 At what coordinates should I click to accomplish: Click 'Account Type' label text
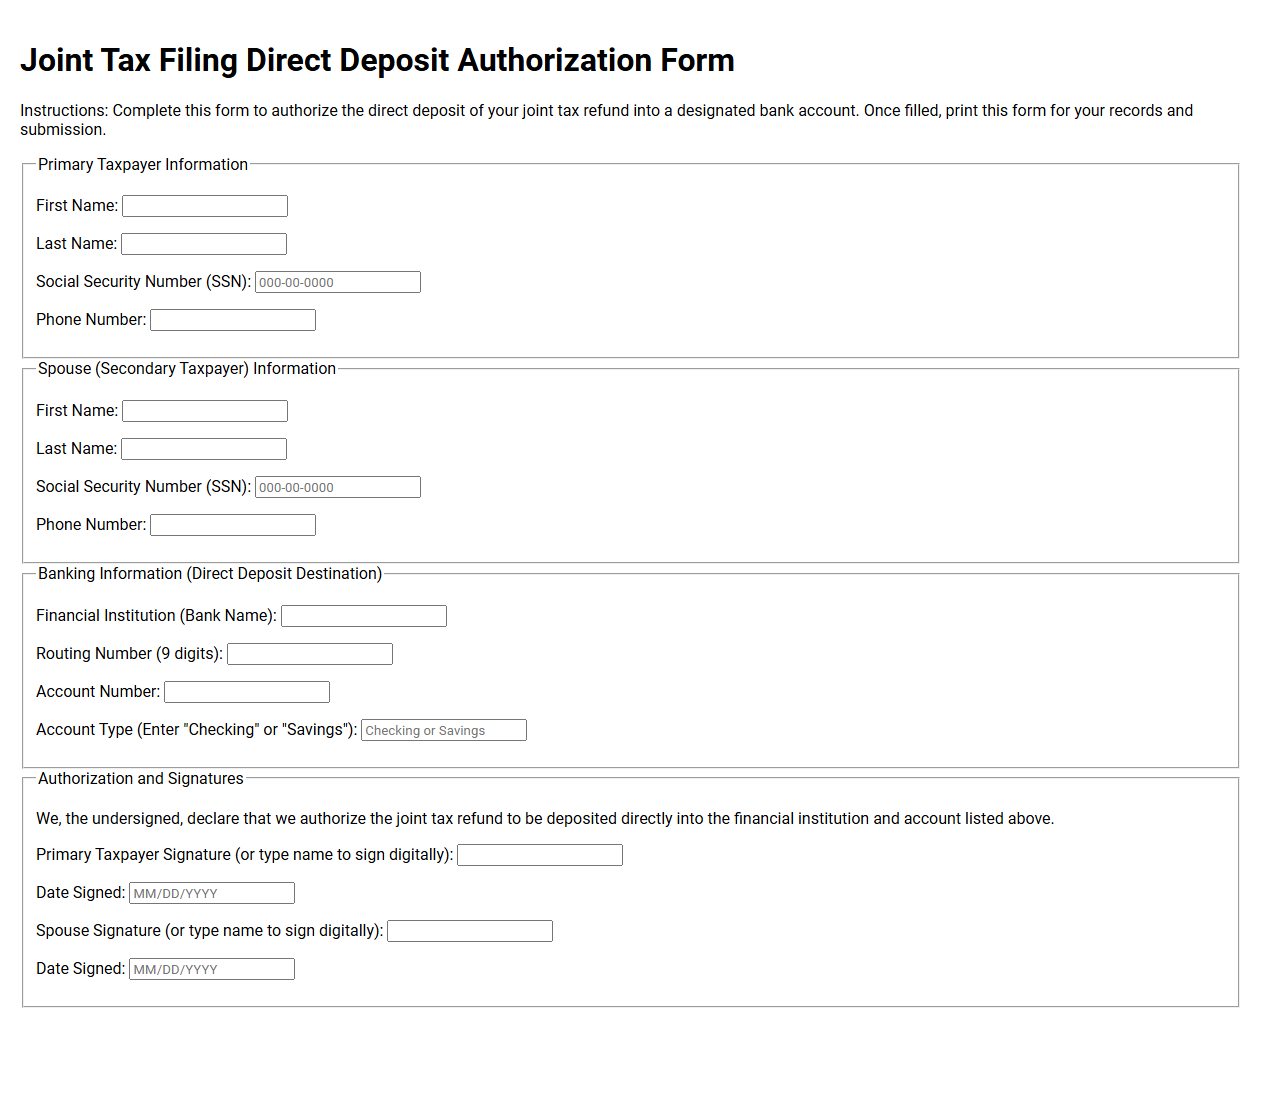click(196, 730)
